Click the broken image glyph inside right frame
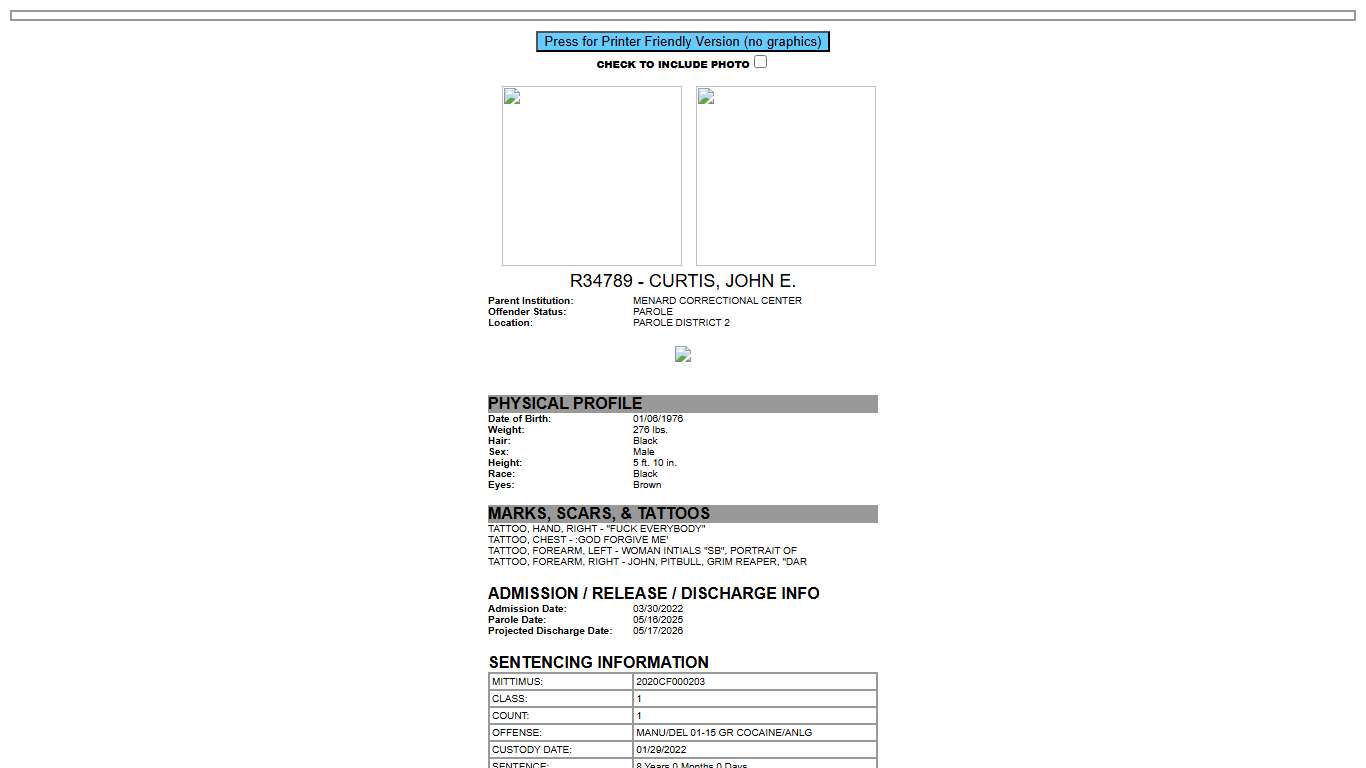1366x768 pixels. tap(704, 96)
